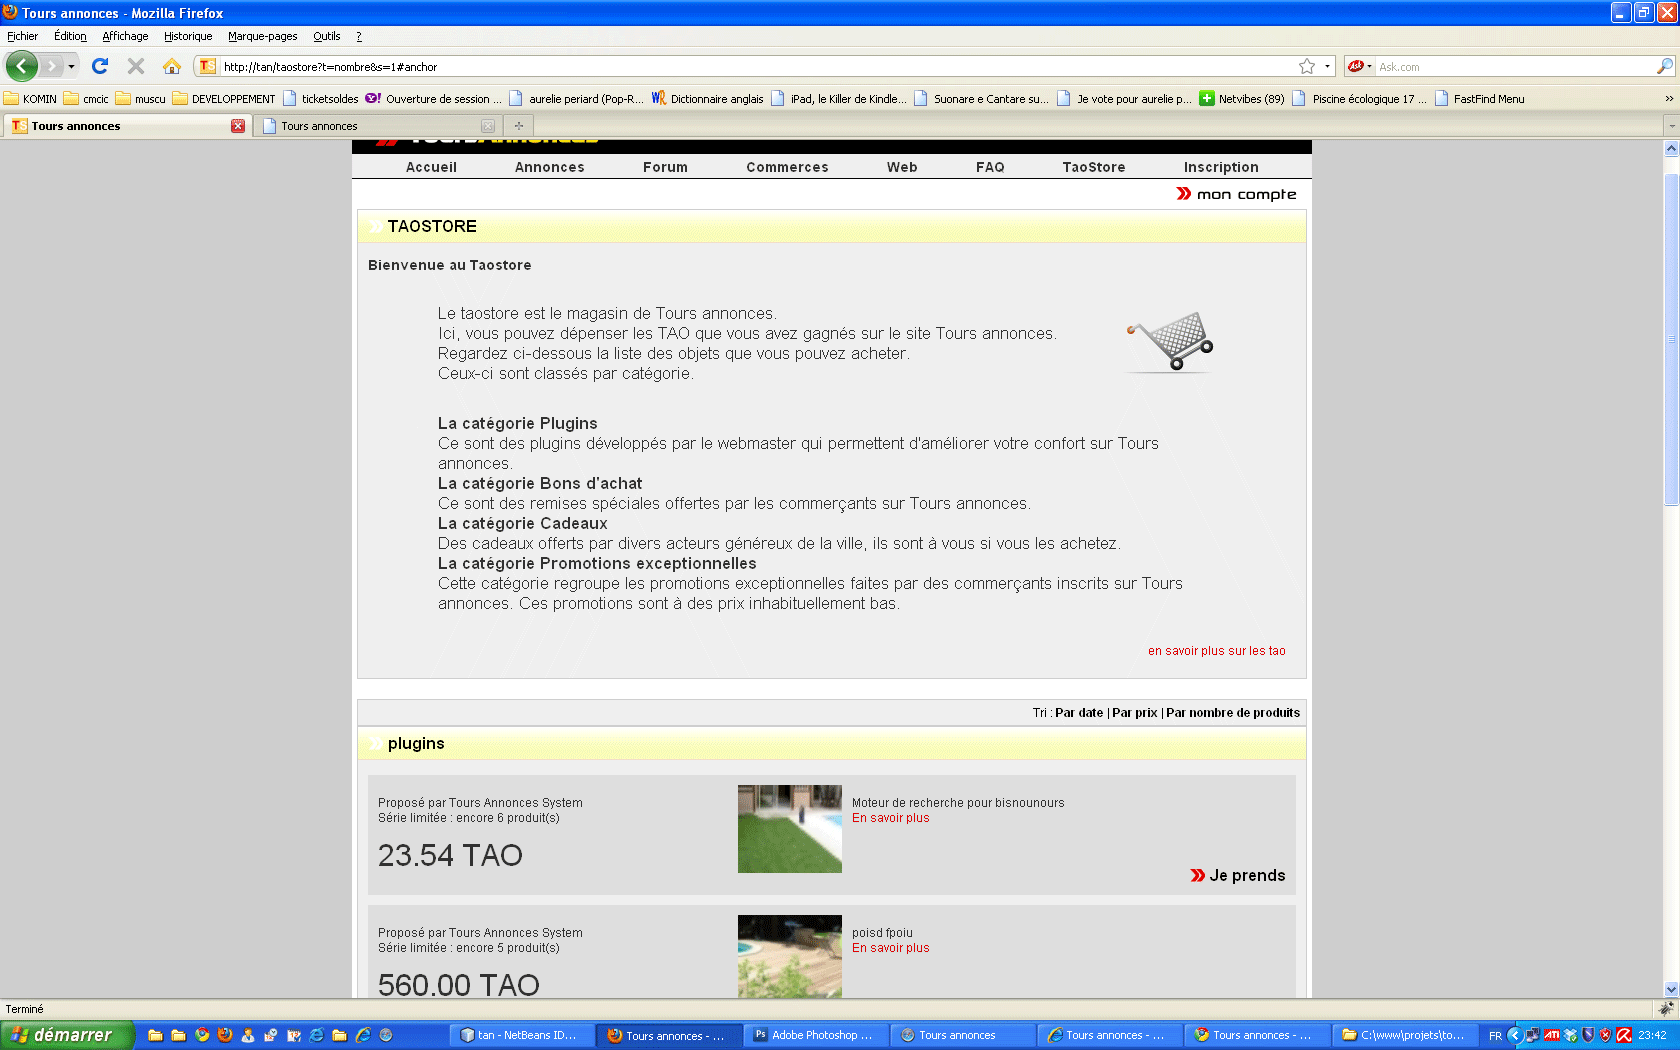Switch to the second Tours annonces tab
This screenshot has width=1680, height=1050.
(370, 126)
